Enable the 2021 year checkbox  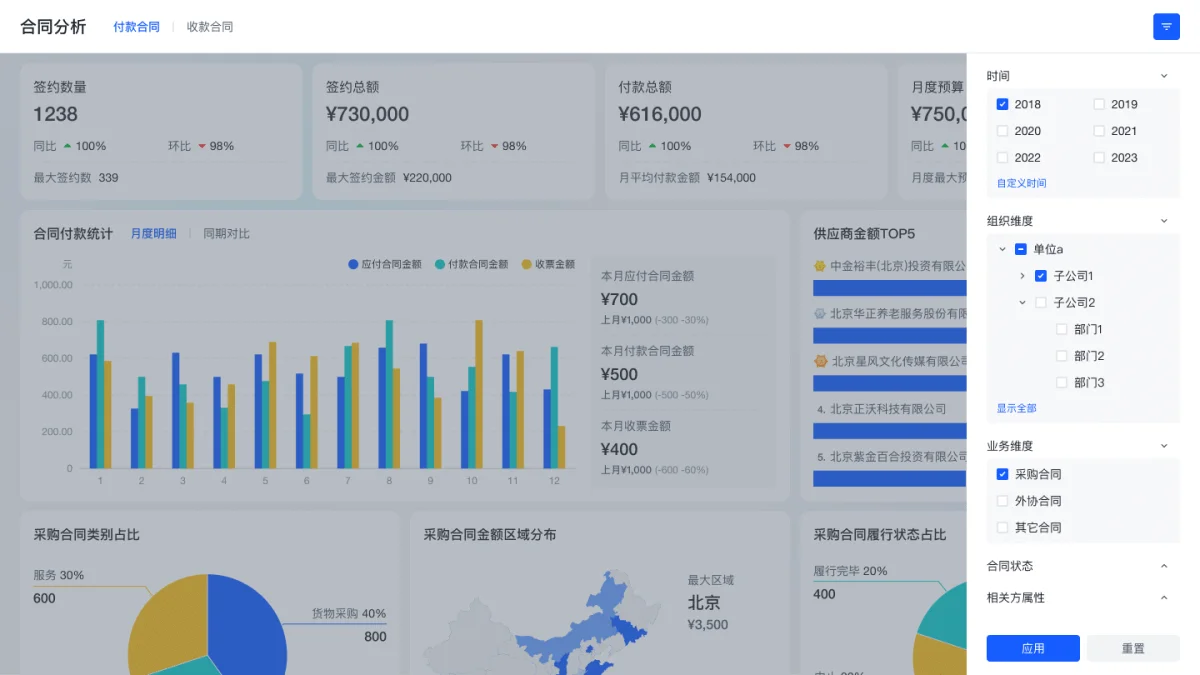click(x=1099, y=131)
